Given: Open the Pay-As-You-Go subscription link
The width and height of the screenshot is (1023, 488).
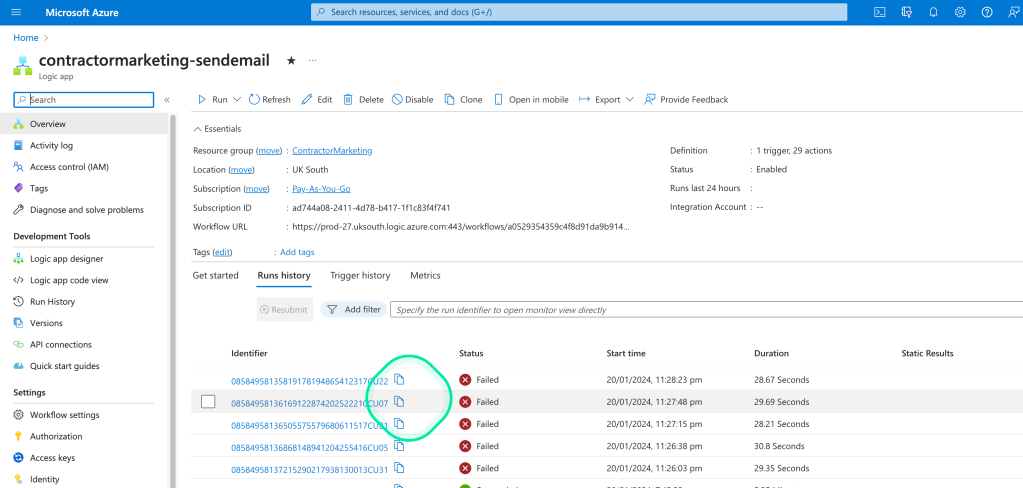Looking at the screenshot, I should pyautogui.click(x=321, y=189).
